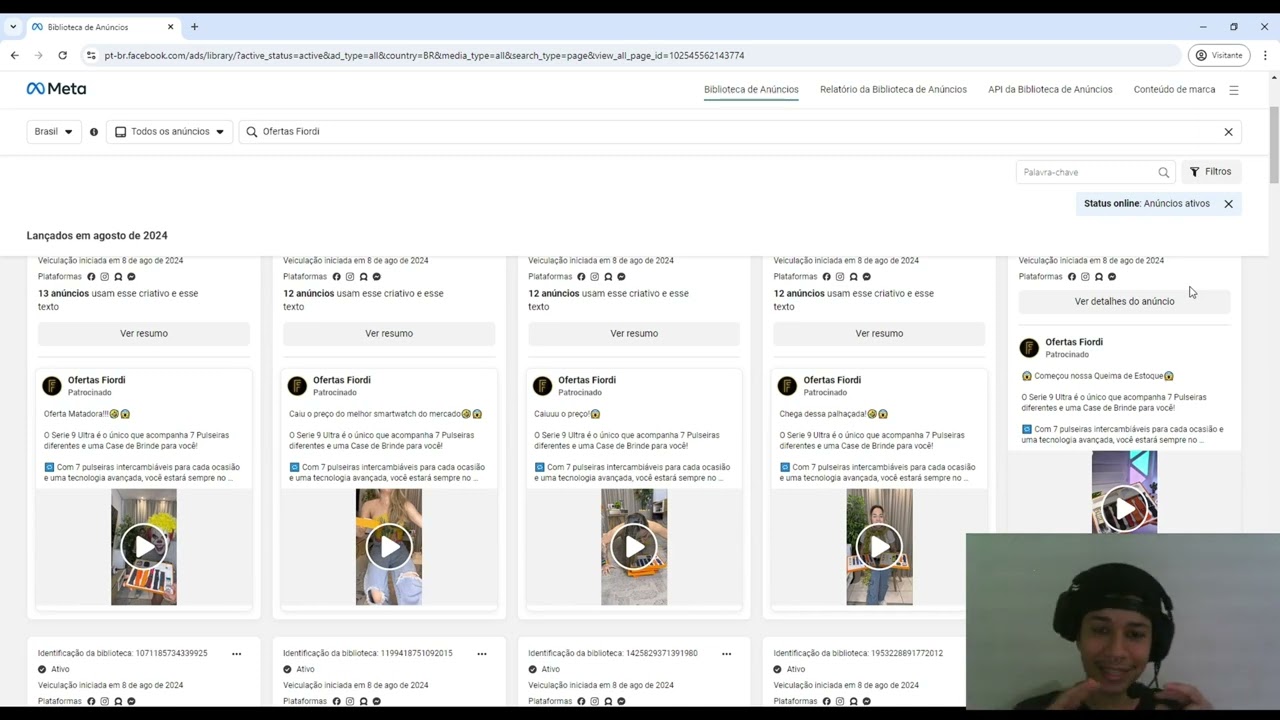Image resolution: width=1280 pixels, height=720 pixels.
Task: Open the Visitante profile button
Action: pos(1219,55)
